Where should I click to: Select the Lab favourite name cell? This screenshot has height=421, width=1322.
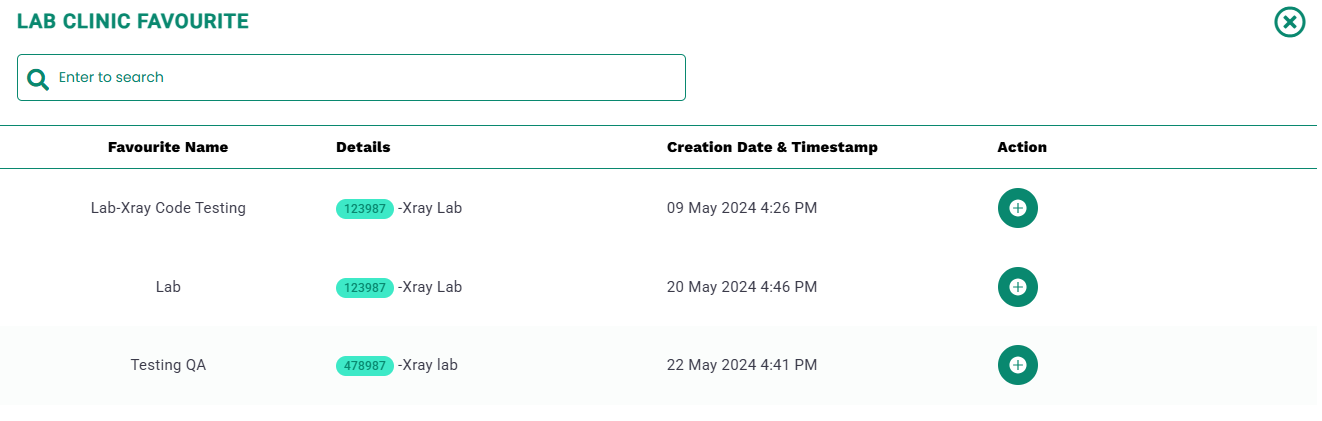click(x=168, y=287)
